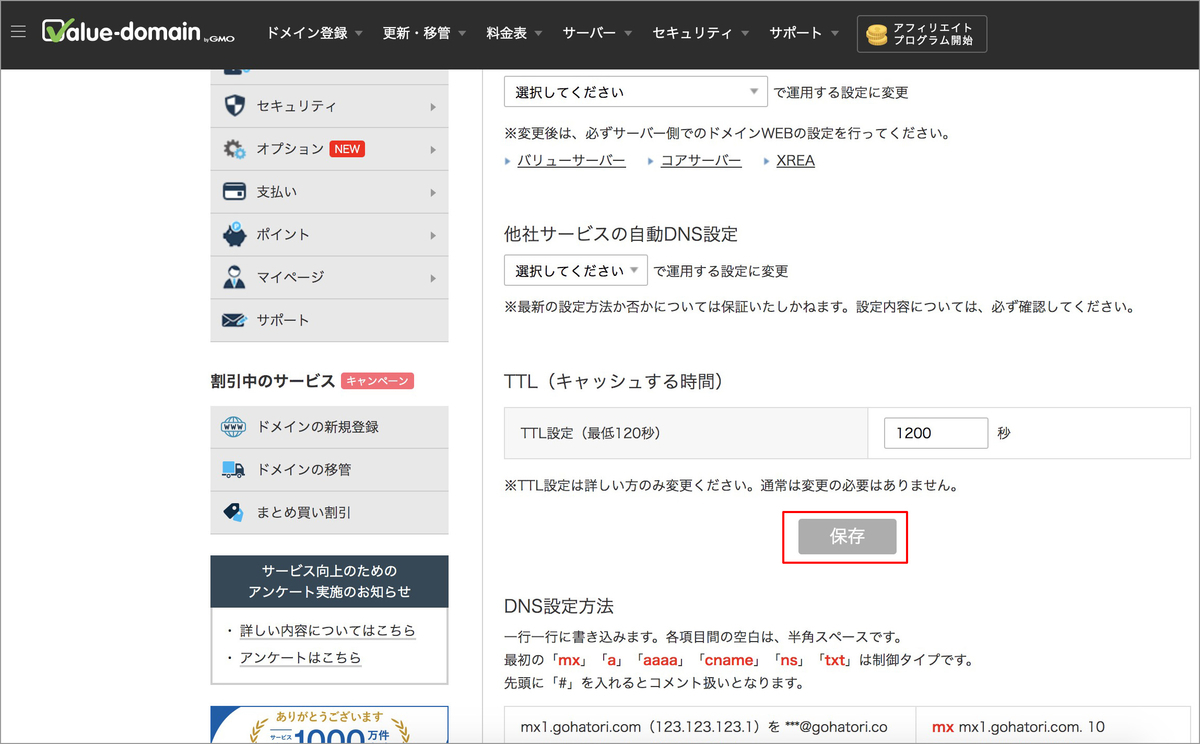Click the affiliate program coins icon

coord(877,35)
